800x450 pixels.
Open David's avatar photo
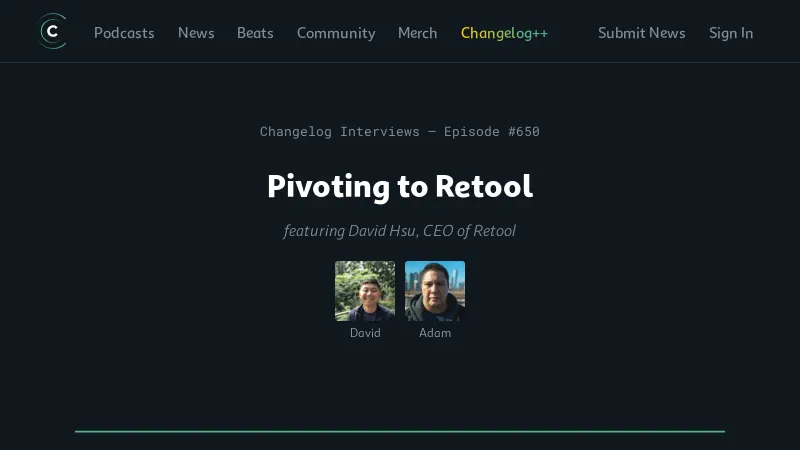tap(365, 291)
